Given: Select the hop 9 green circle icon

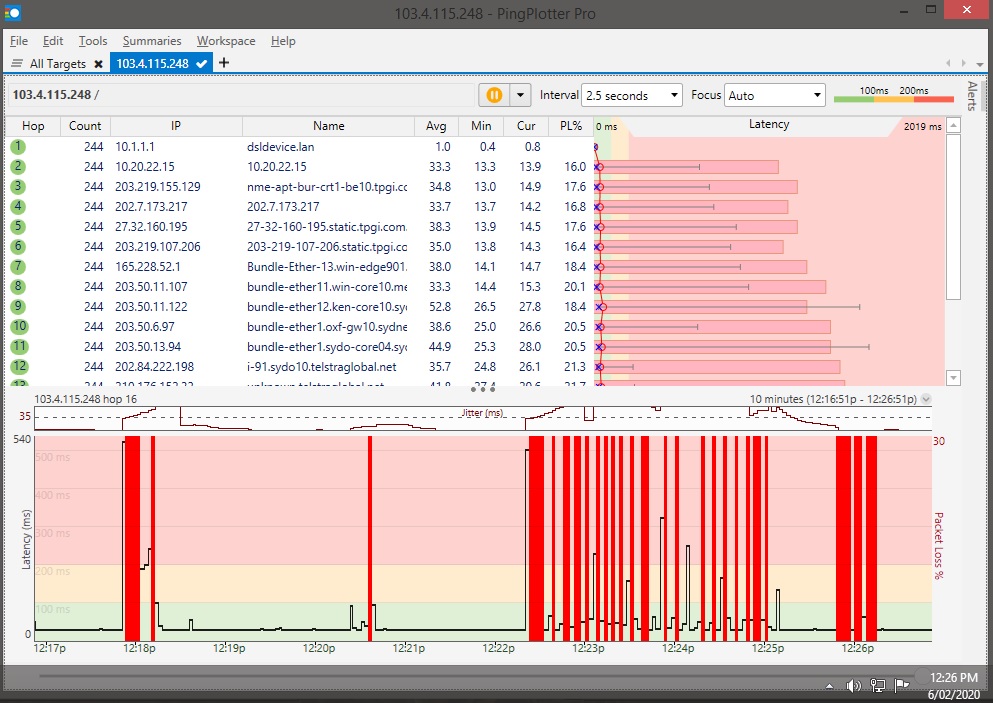Looking at the screenshot, I should (x=18, y=306).
